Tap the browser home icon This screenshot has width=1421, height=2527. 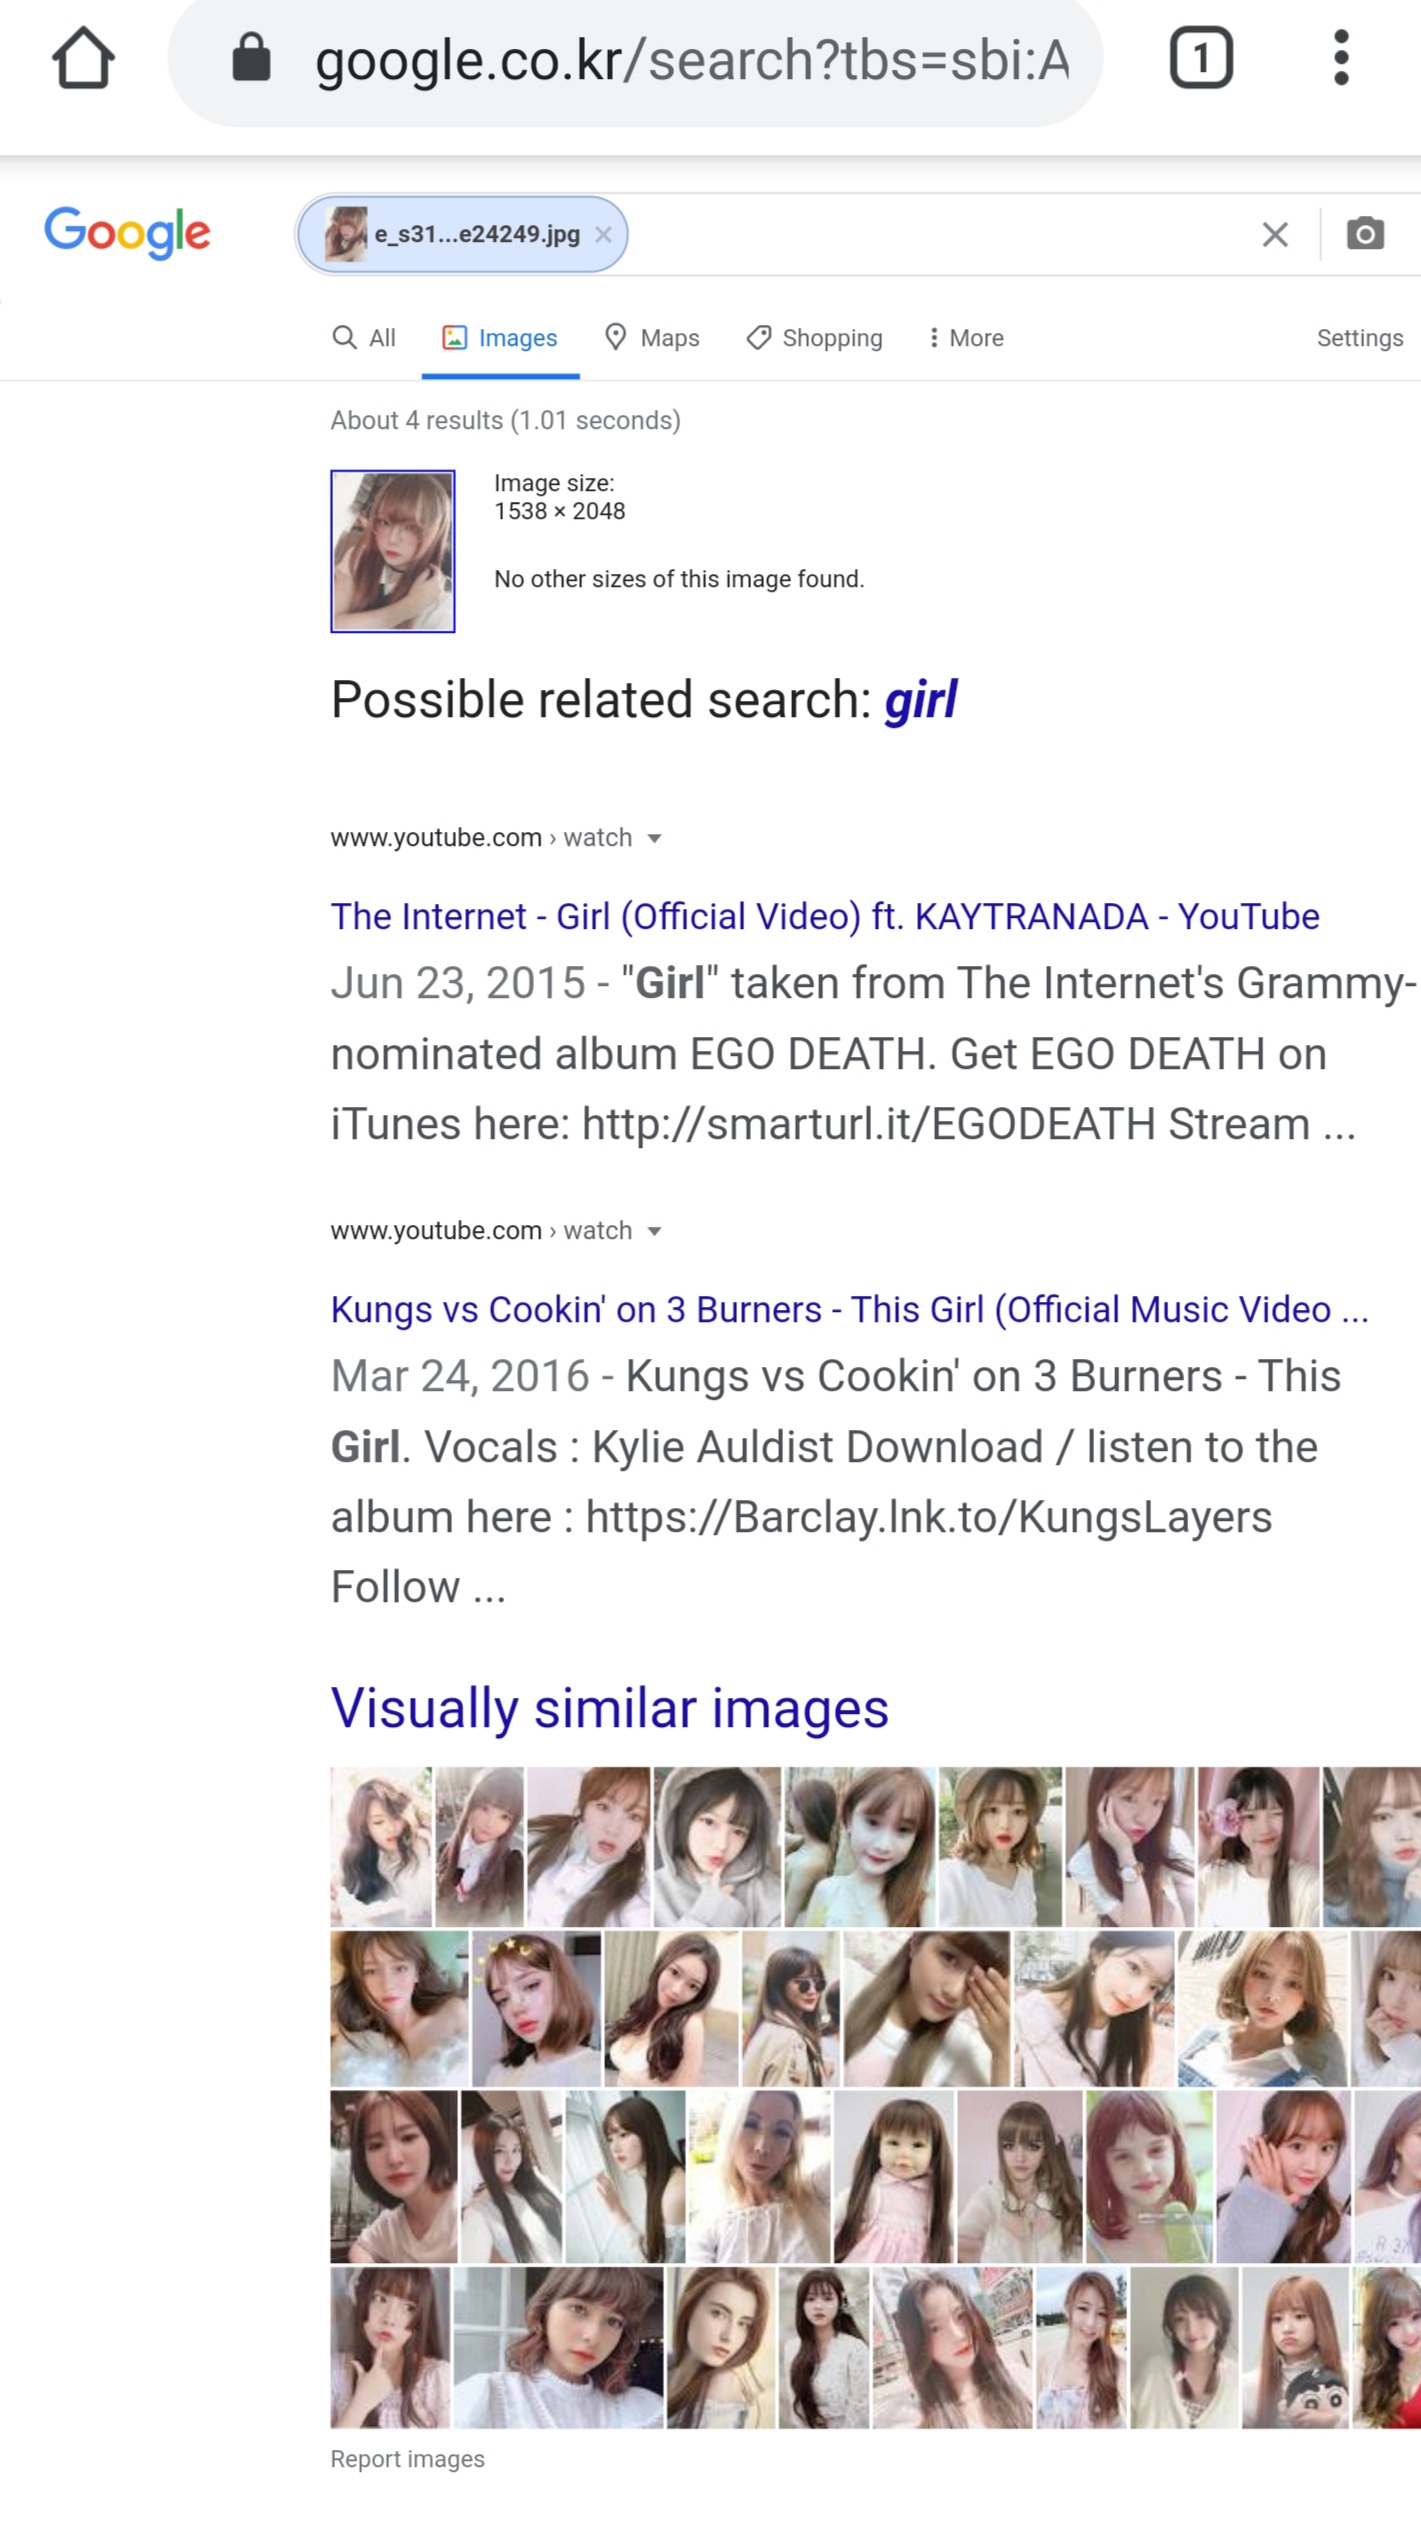point(83,59)
